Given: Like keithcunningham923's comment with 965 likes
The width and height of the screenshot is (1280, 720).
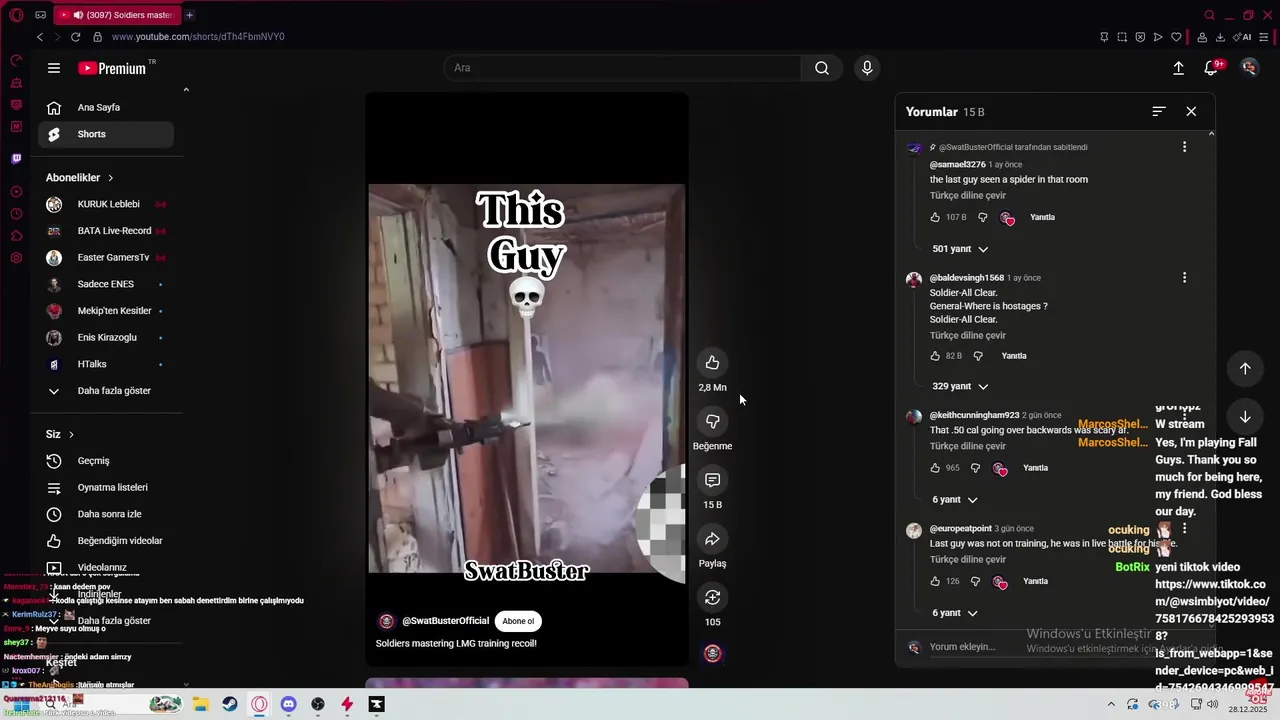Looking at the screenshot, I should tap(935, 468).
